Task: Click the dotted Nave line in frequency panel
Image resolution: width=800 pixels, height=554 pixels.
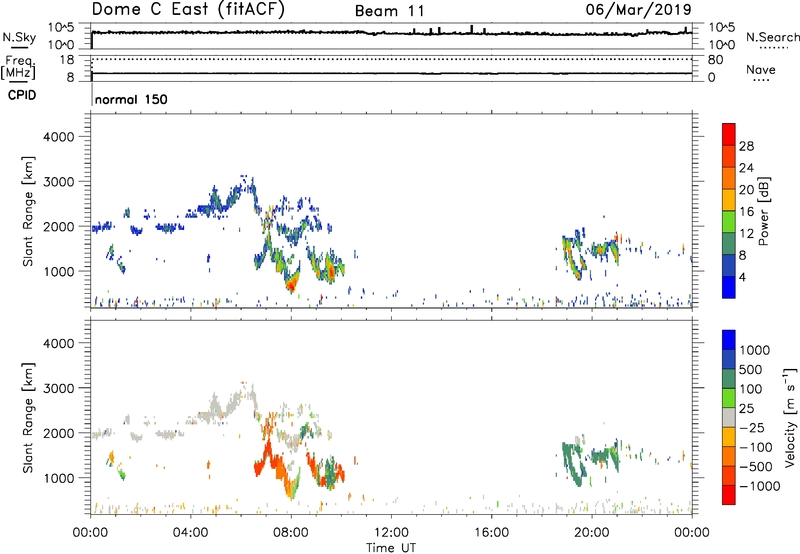Action: [x=391, y=60]
